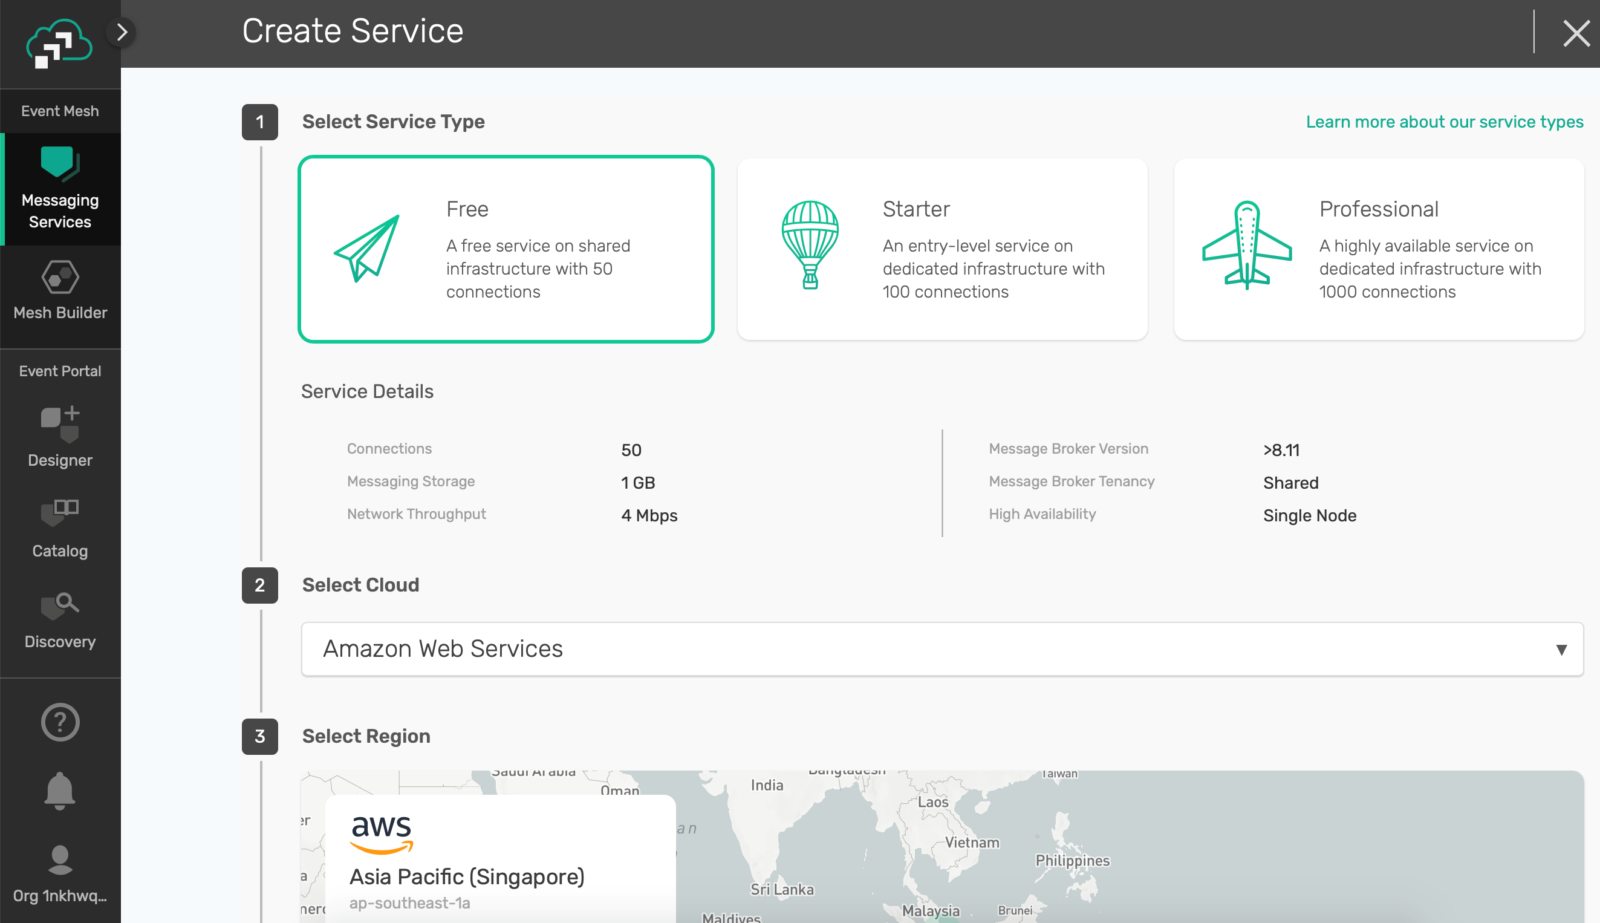The width and height of the screenshot is (1600, 923).
Task: Select the Starter service type card
Action: 941,248
